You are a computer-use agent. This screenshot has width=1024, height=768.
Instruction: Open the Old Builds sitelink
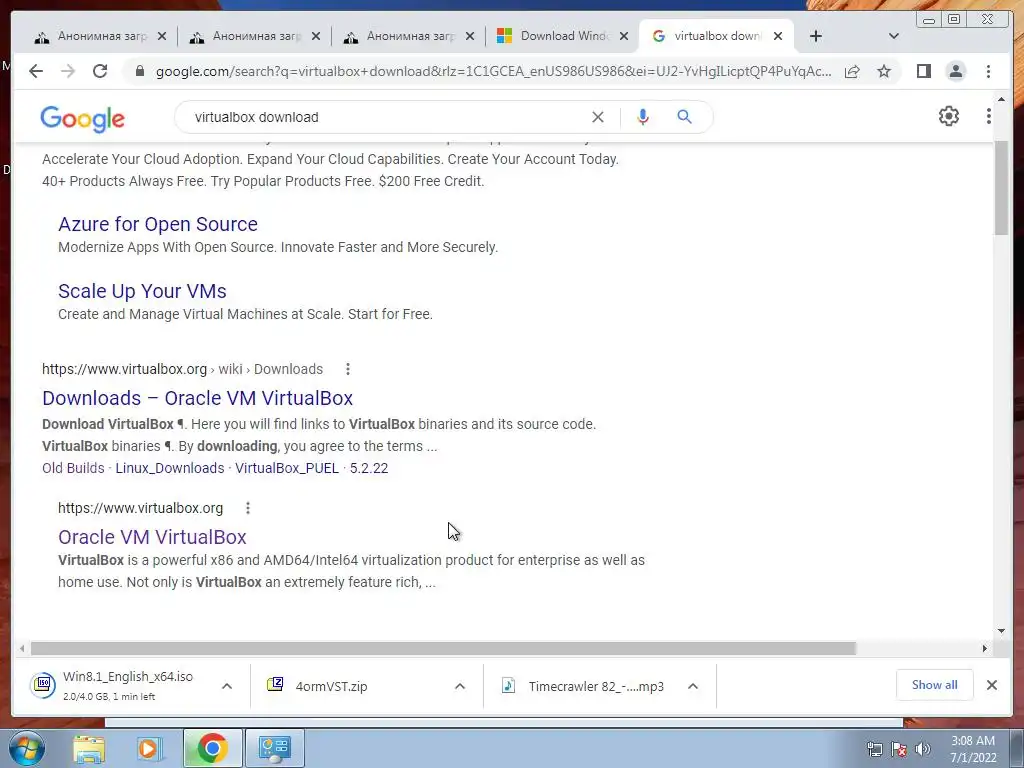73,468
